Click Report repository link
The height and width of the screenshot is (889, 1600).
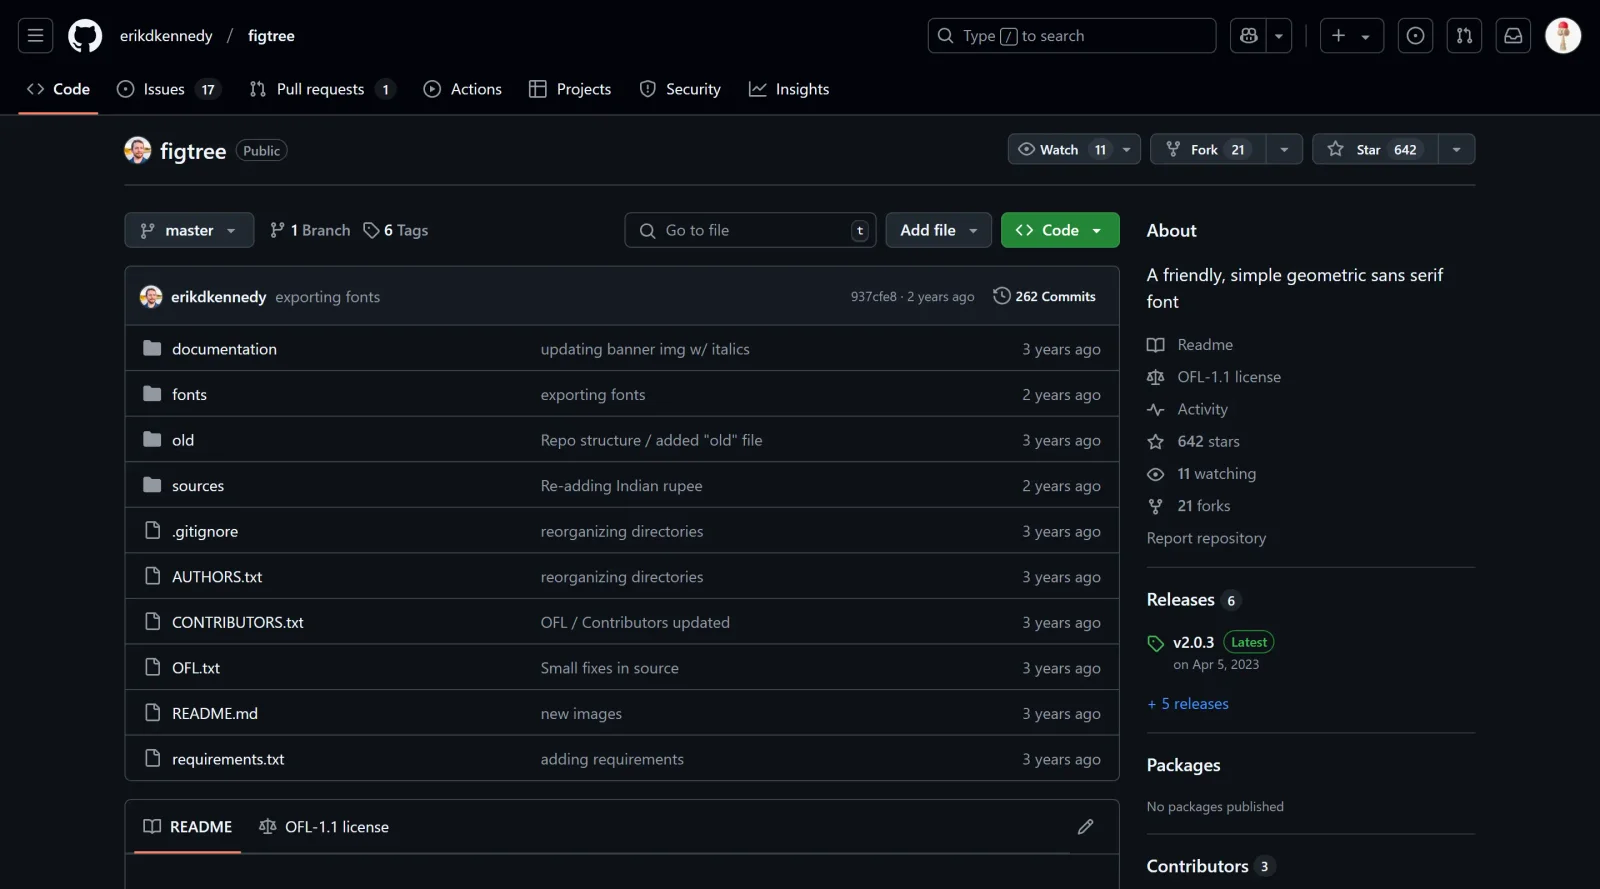pos(1206,538)
